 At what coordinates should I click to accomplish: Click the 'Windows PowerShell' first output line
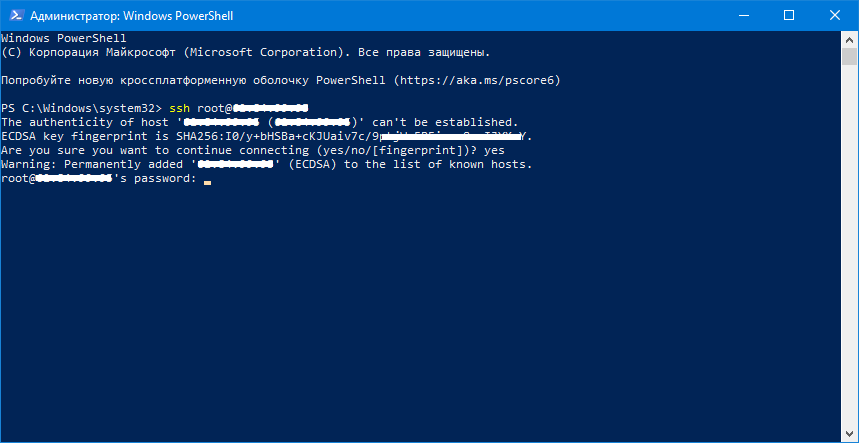(64, 39)
